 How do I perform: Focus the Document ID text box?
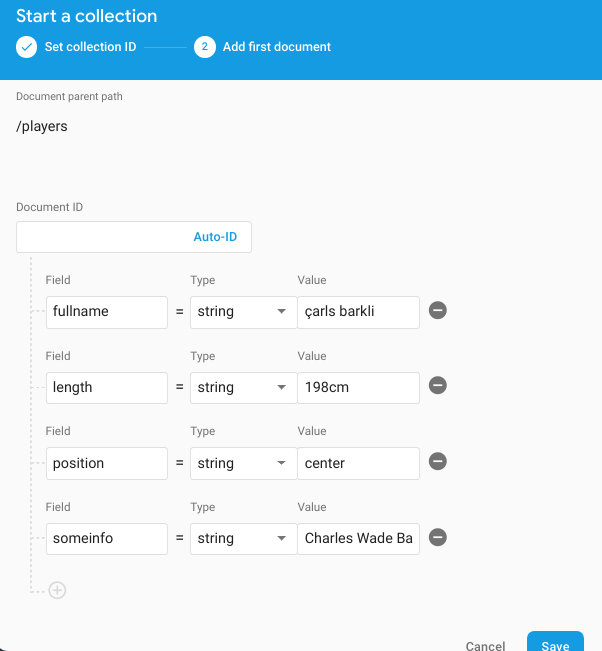click(x=100, y=237)
